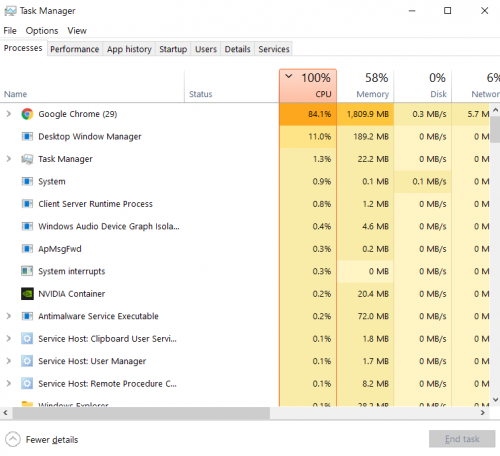This screenshot has width=500, height=456.
Task: Switch to the Startup tab
Action: pyautogui.click(x=173, y=49)
